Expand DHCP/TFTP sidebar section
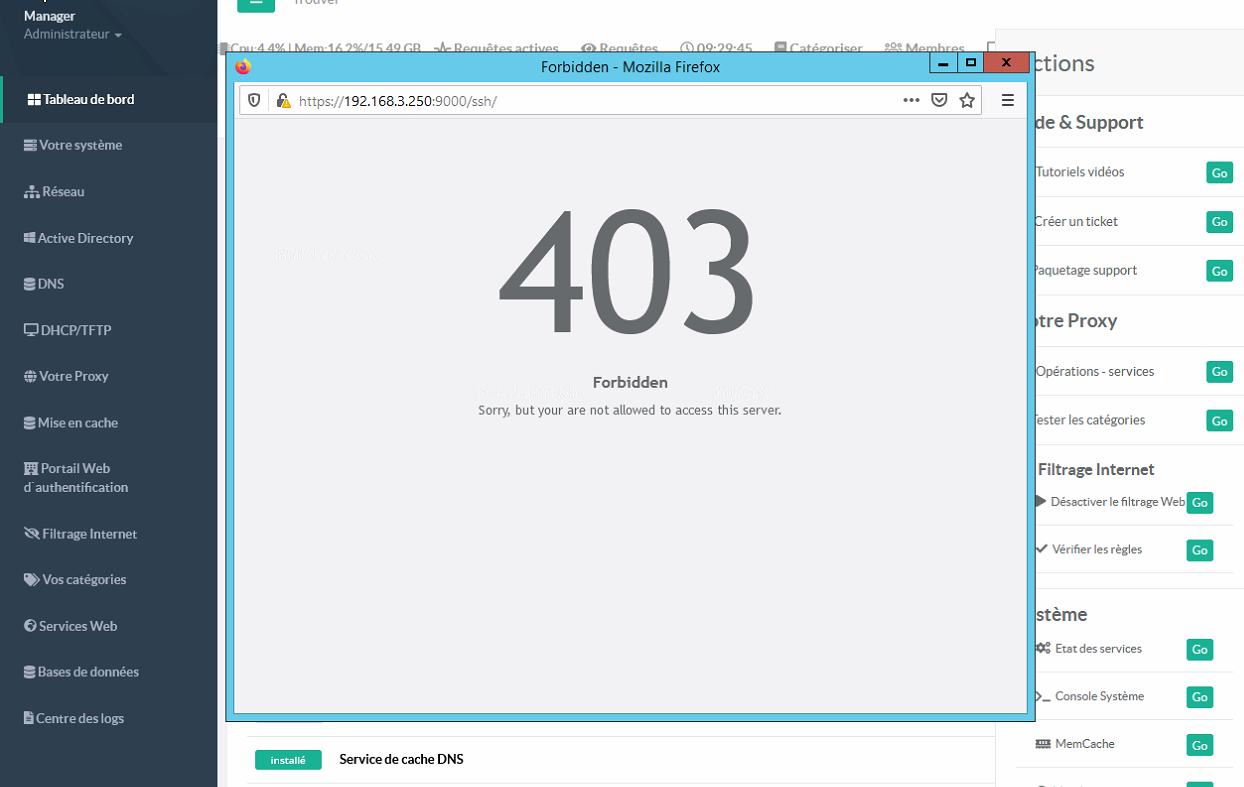Image resolution: width=1244 pixels, height=787 pixels. [x=76, y=330]
